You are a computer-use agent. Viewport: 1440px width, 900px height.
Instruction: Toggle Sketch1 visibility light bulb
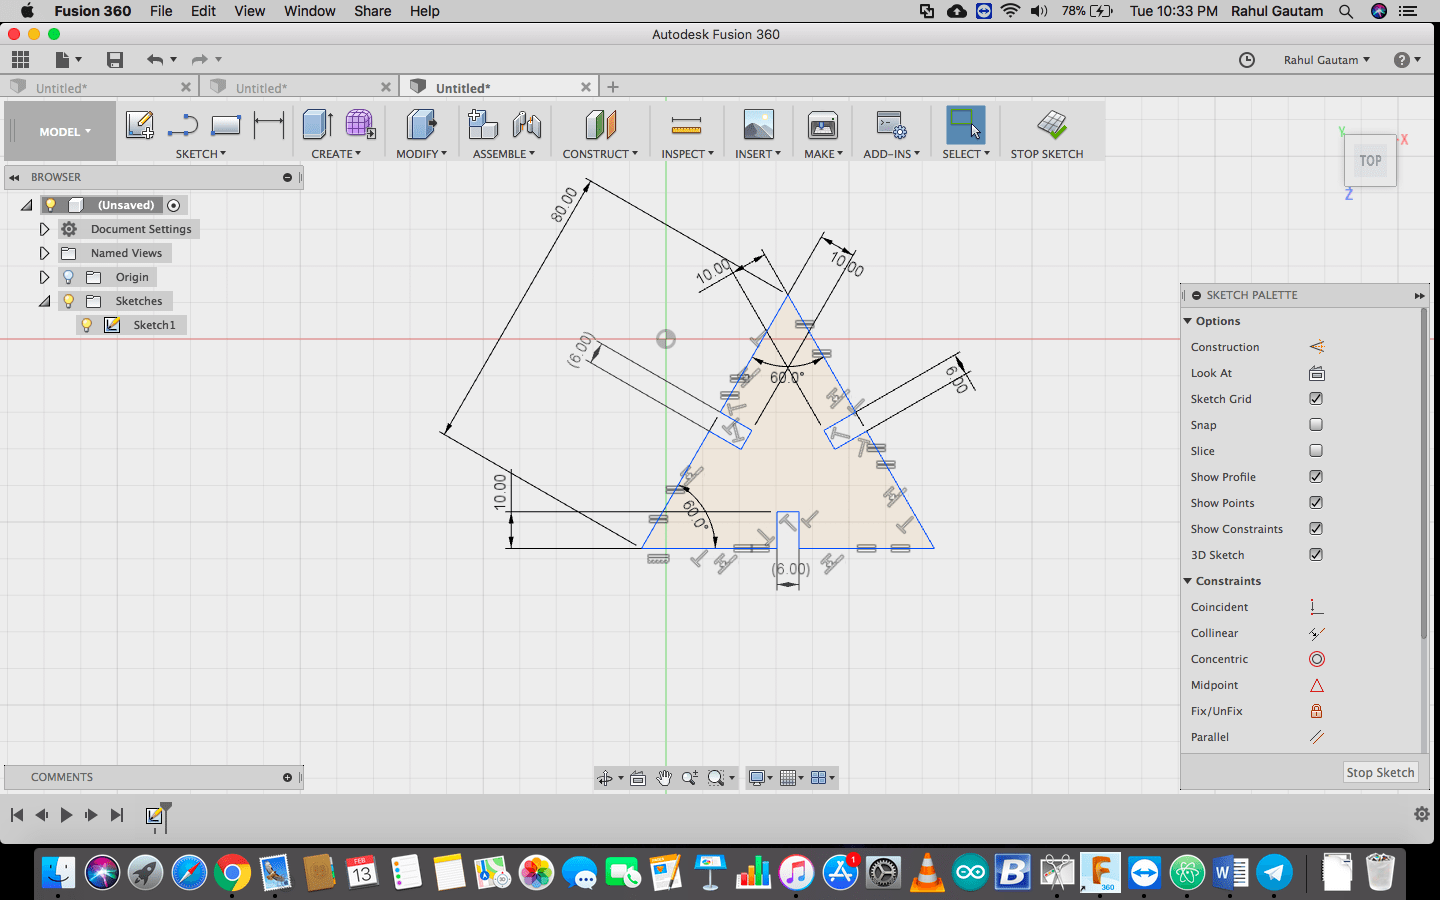(87, 325)
